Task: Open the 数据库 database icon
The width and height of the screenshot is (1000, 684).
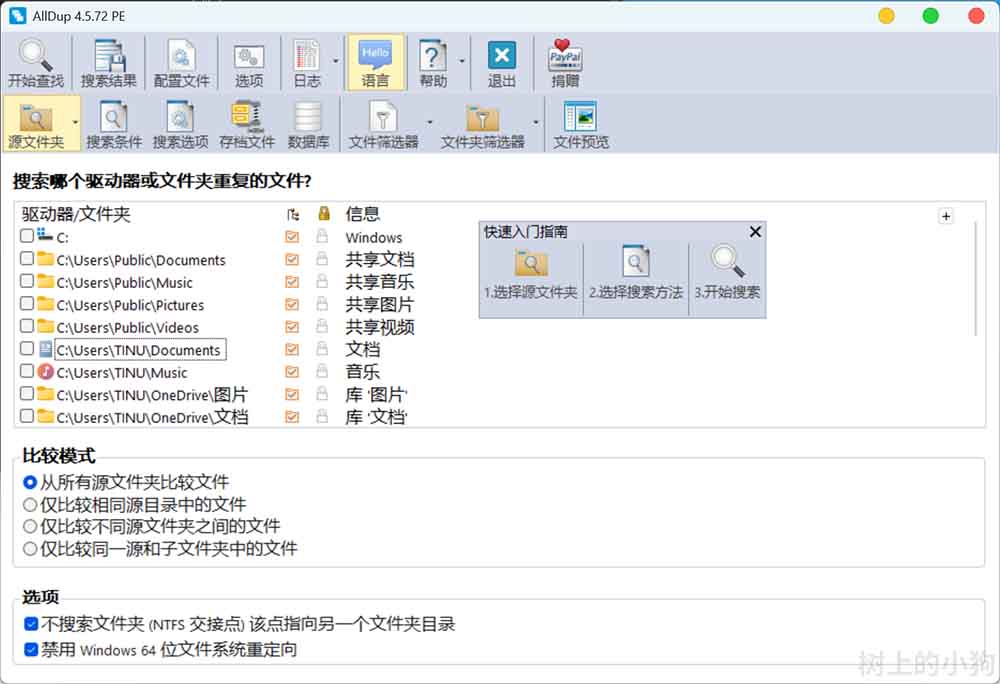Action: click(308, 124)
